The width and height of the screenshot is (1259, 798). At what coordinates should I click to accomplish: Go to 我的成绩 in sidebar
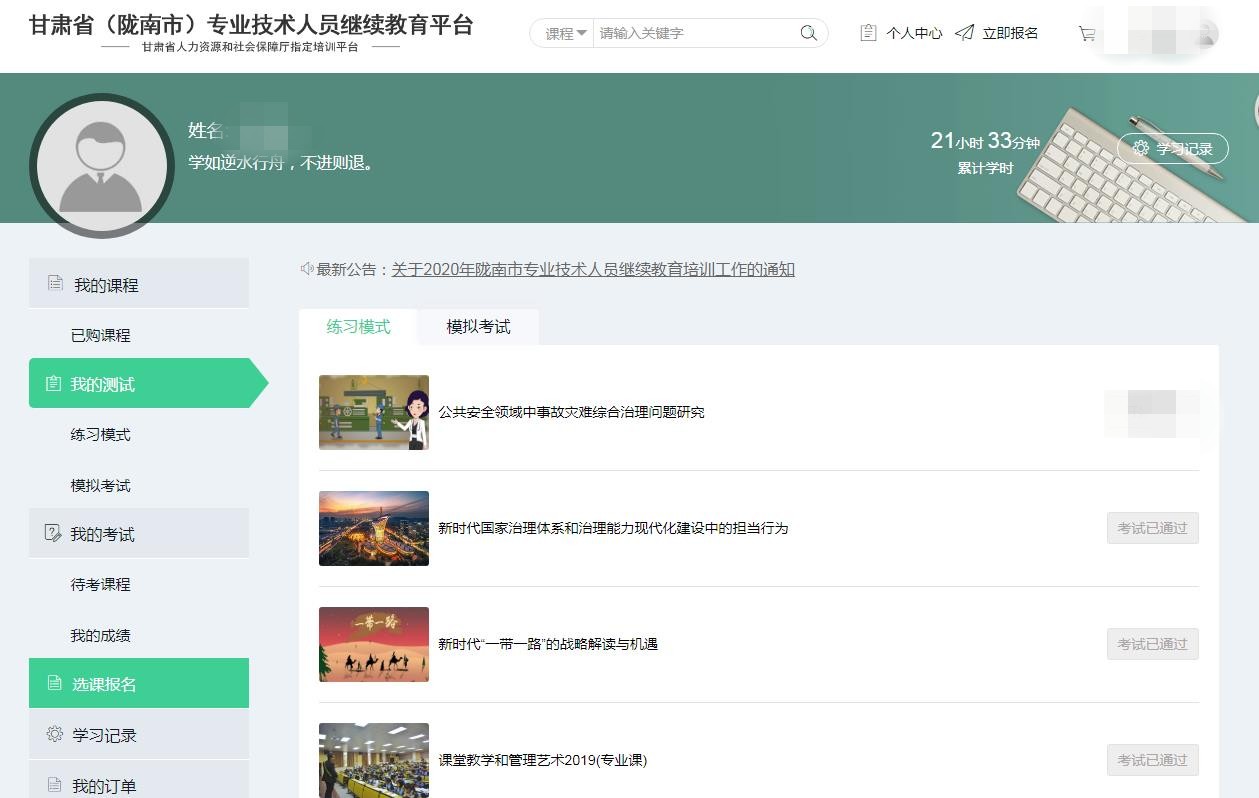click(101, 635)
